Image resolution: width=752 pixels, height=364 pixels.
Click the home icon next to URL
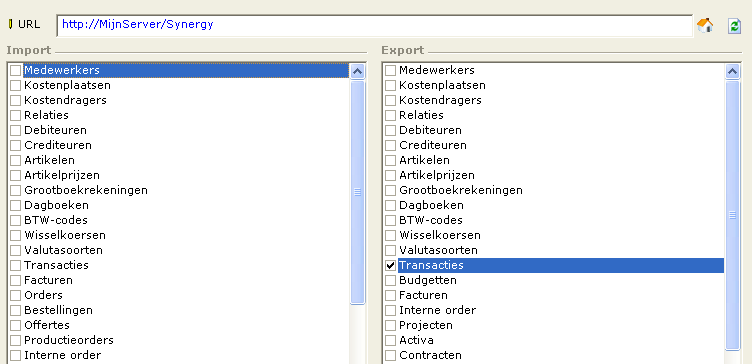point(705,25)
